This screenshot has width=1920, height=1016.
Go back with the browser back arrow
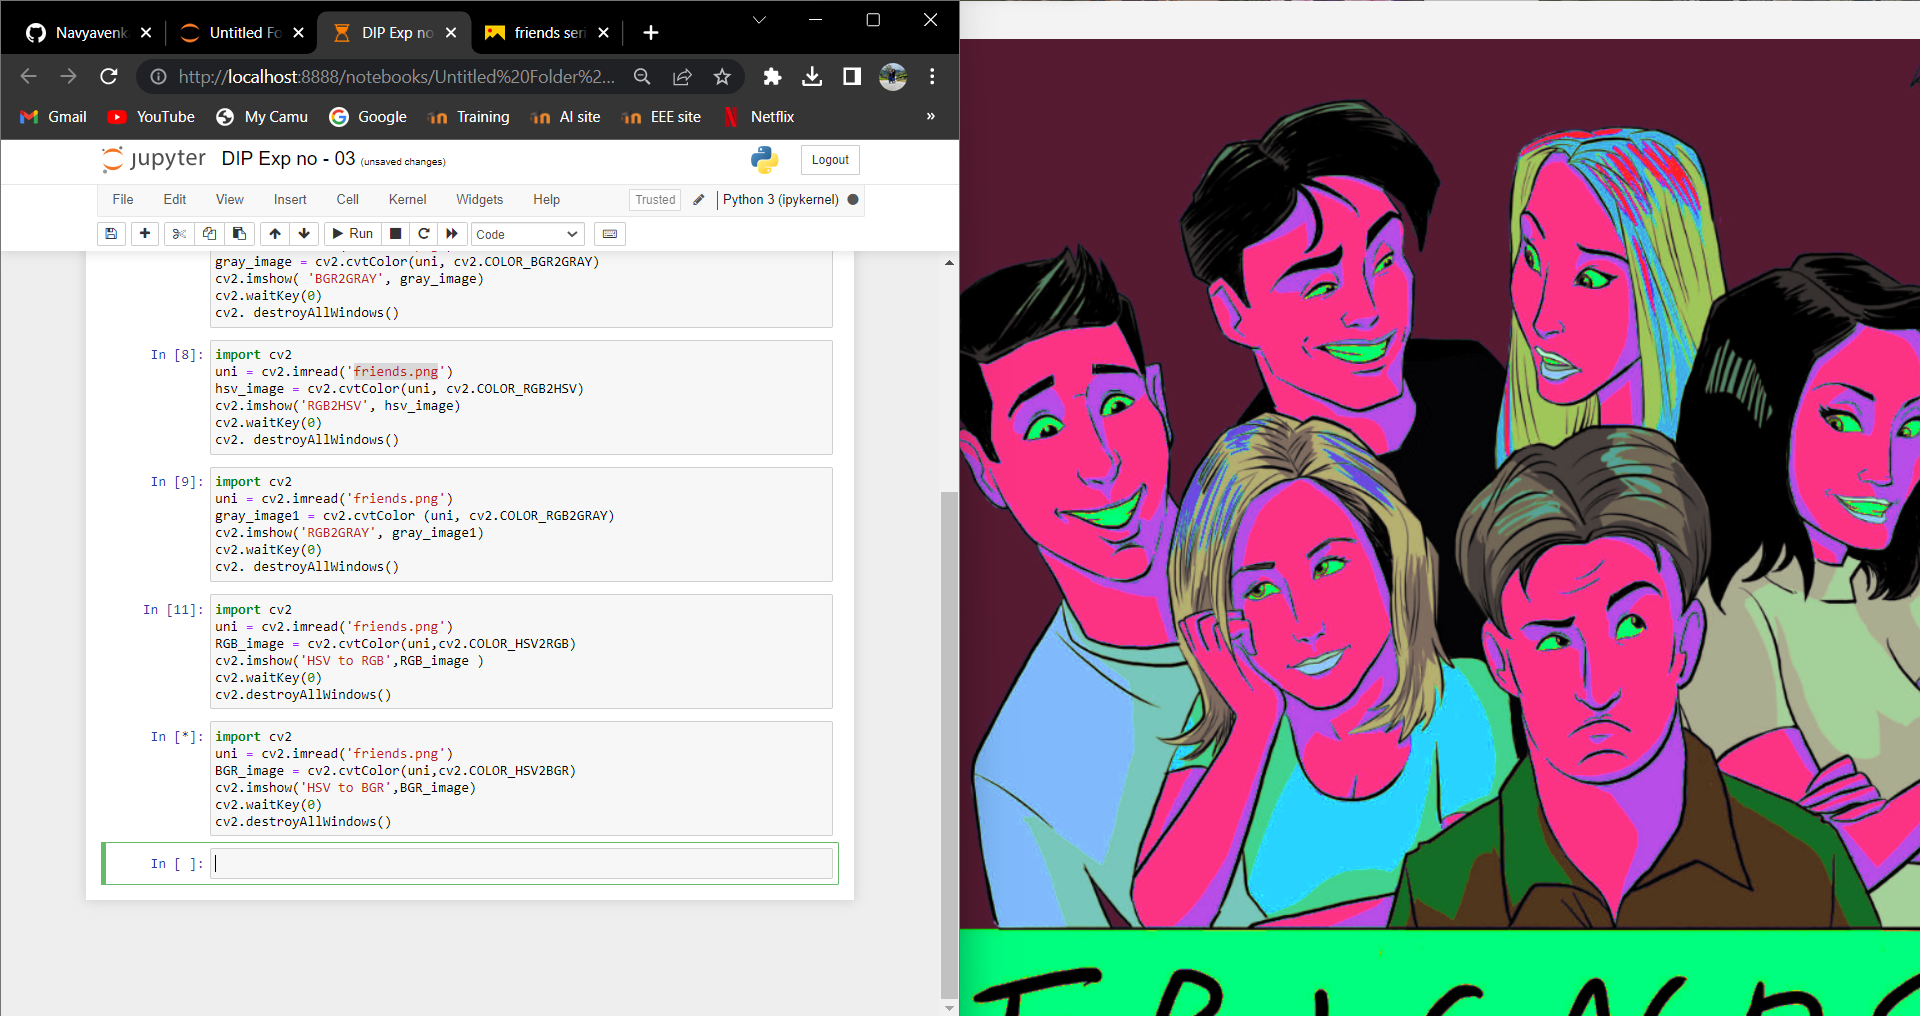coord(29,76)
